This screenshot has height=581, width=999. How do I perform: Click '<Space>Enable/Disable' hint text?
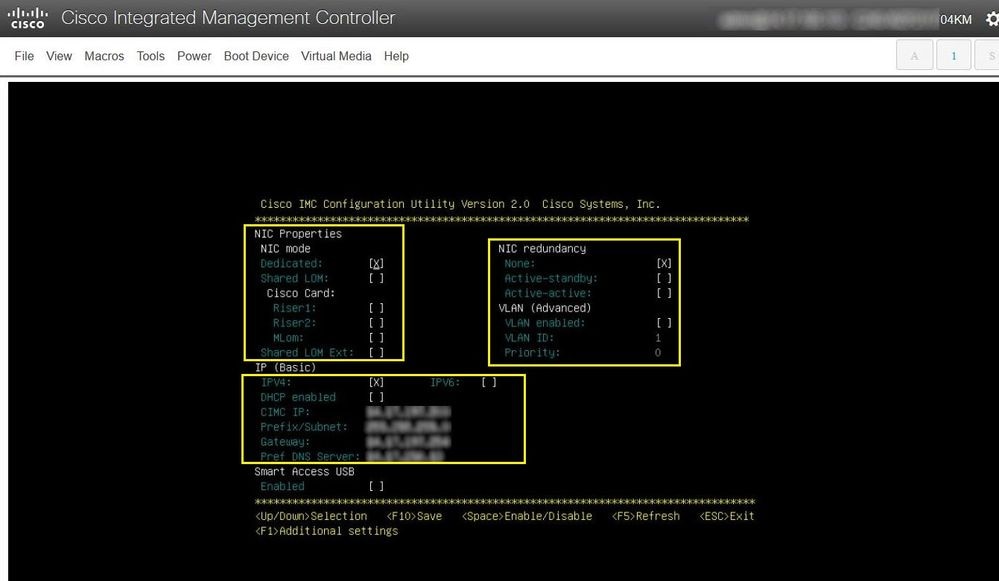tap(527, 516)
